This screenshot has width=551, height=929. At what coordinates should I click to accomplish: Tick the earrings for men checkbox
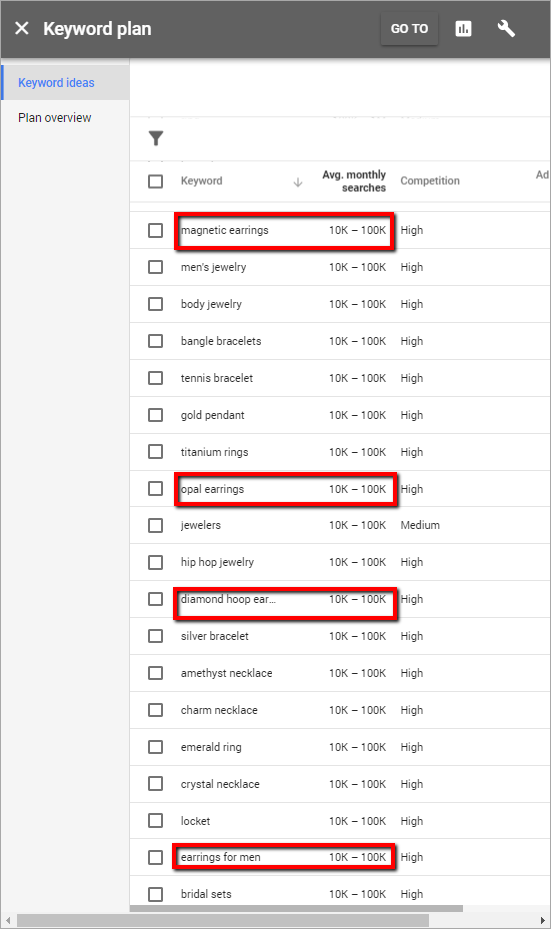155,857
